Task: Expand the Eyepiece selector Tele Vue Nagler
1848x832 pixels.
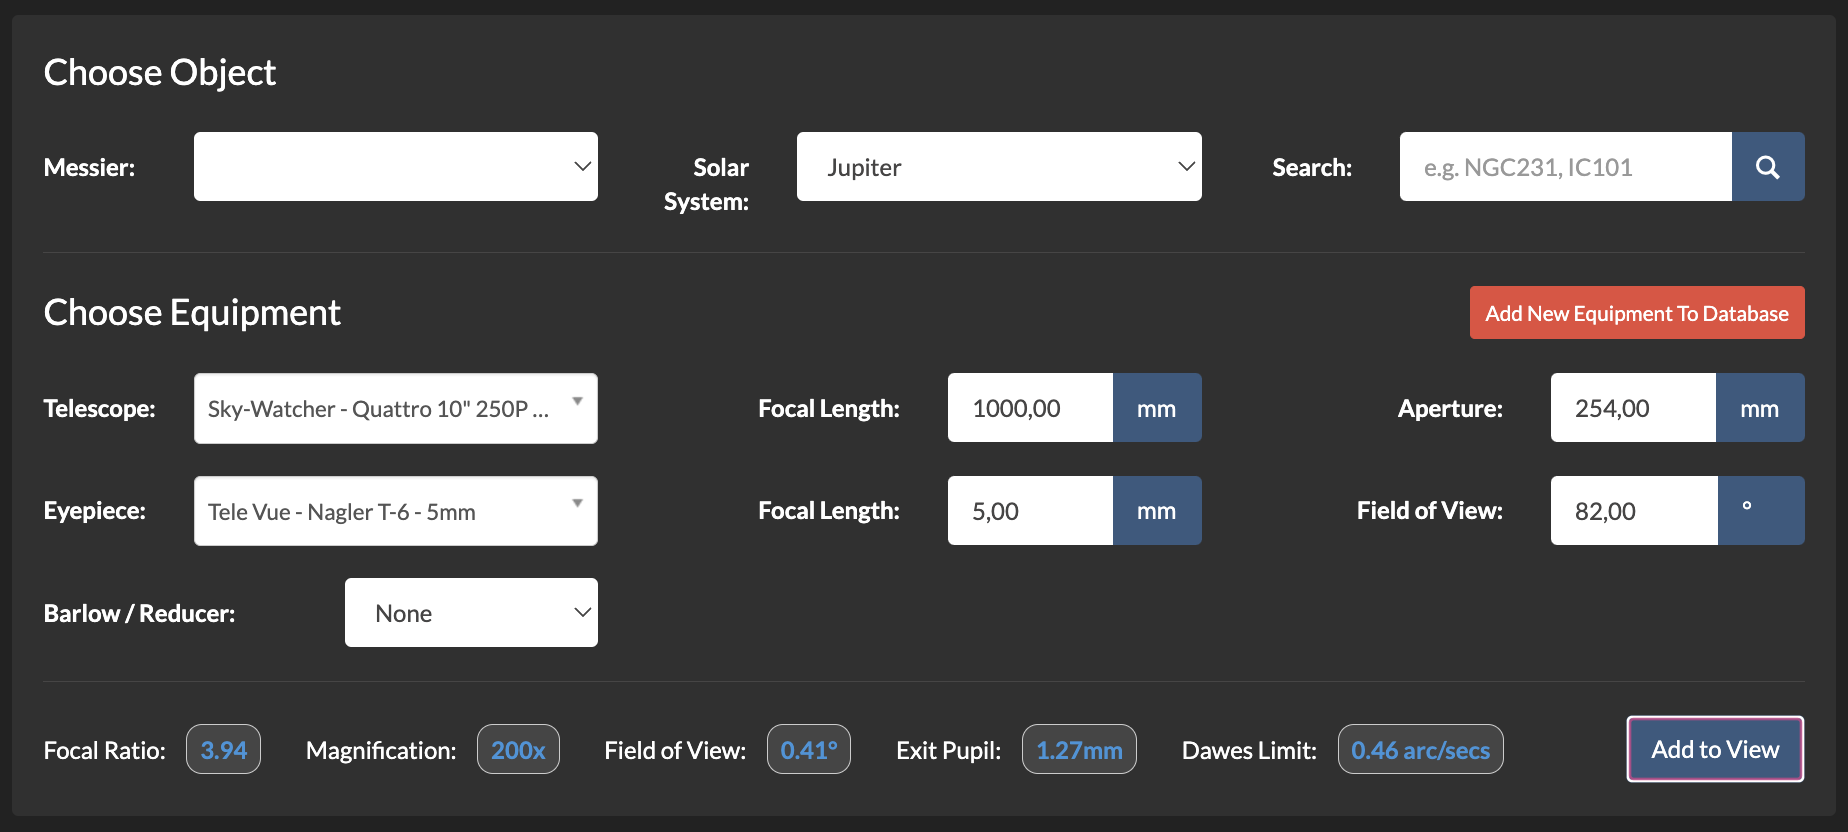Action: (396, 511)
